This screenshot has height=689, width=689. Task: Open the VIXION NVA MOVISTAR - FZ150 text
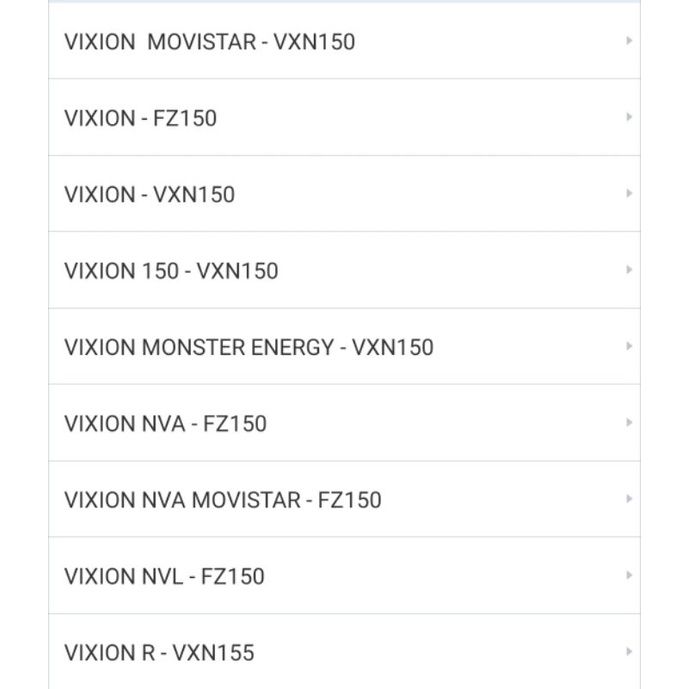[222, 500]
